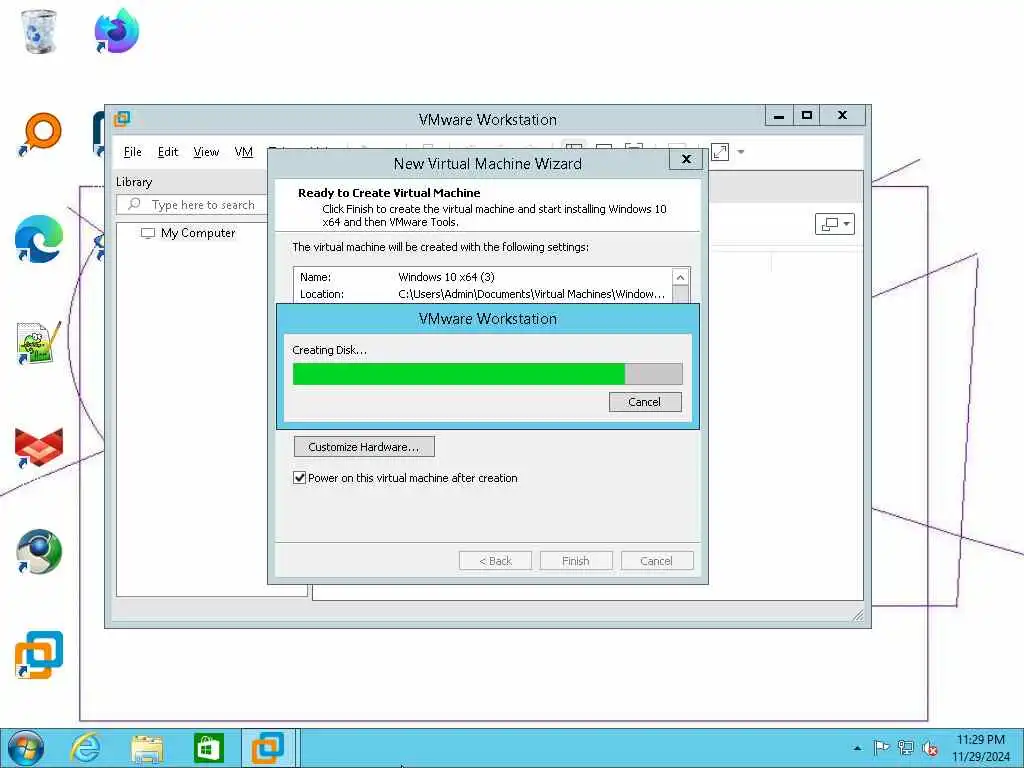Click Customize Hardware button
This screenshot has height=768, width=1024.
[x=364, y=447]
